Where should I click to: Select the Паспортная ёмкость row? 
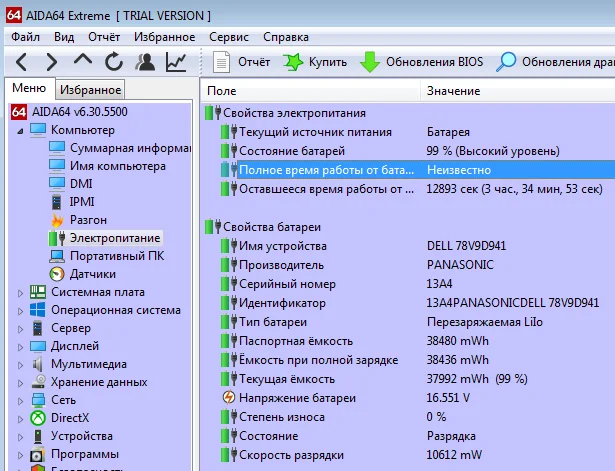coord(408,341)
